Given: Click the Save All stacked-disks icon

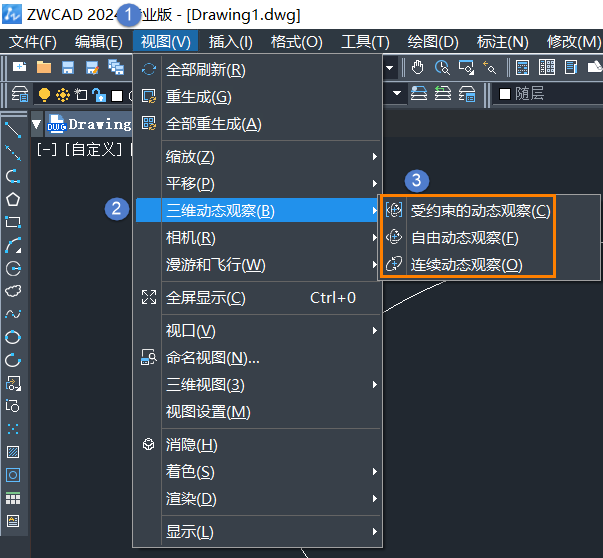Looking at the screenshot, I should 116,67.
